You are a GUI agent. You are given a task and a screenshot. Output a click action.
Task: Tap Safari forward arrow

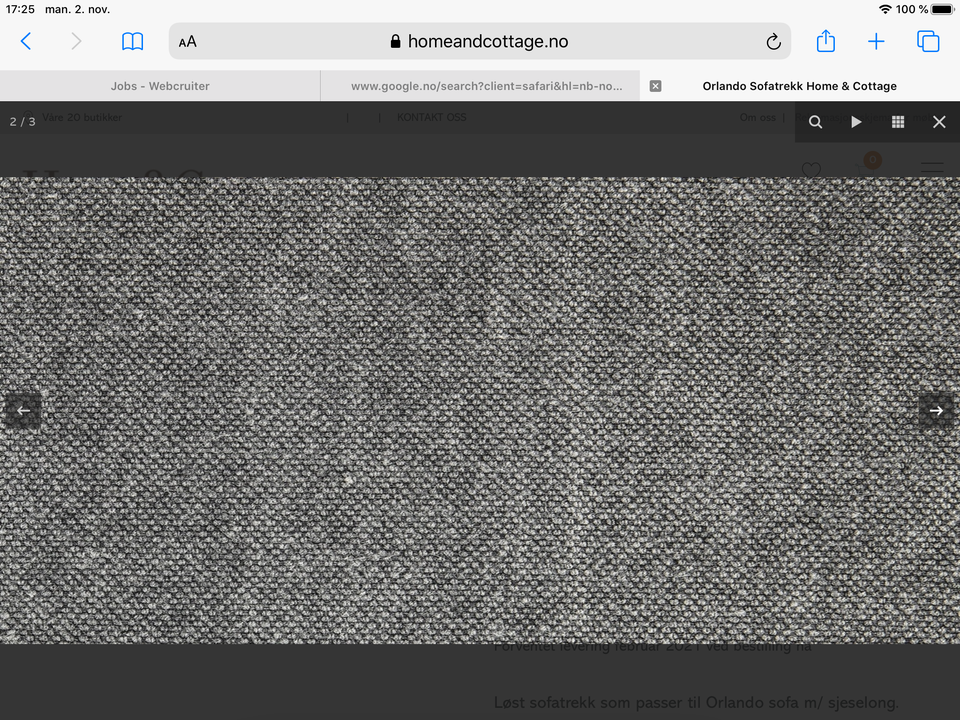pos(76,42)
